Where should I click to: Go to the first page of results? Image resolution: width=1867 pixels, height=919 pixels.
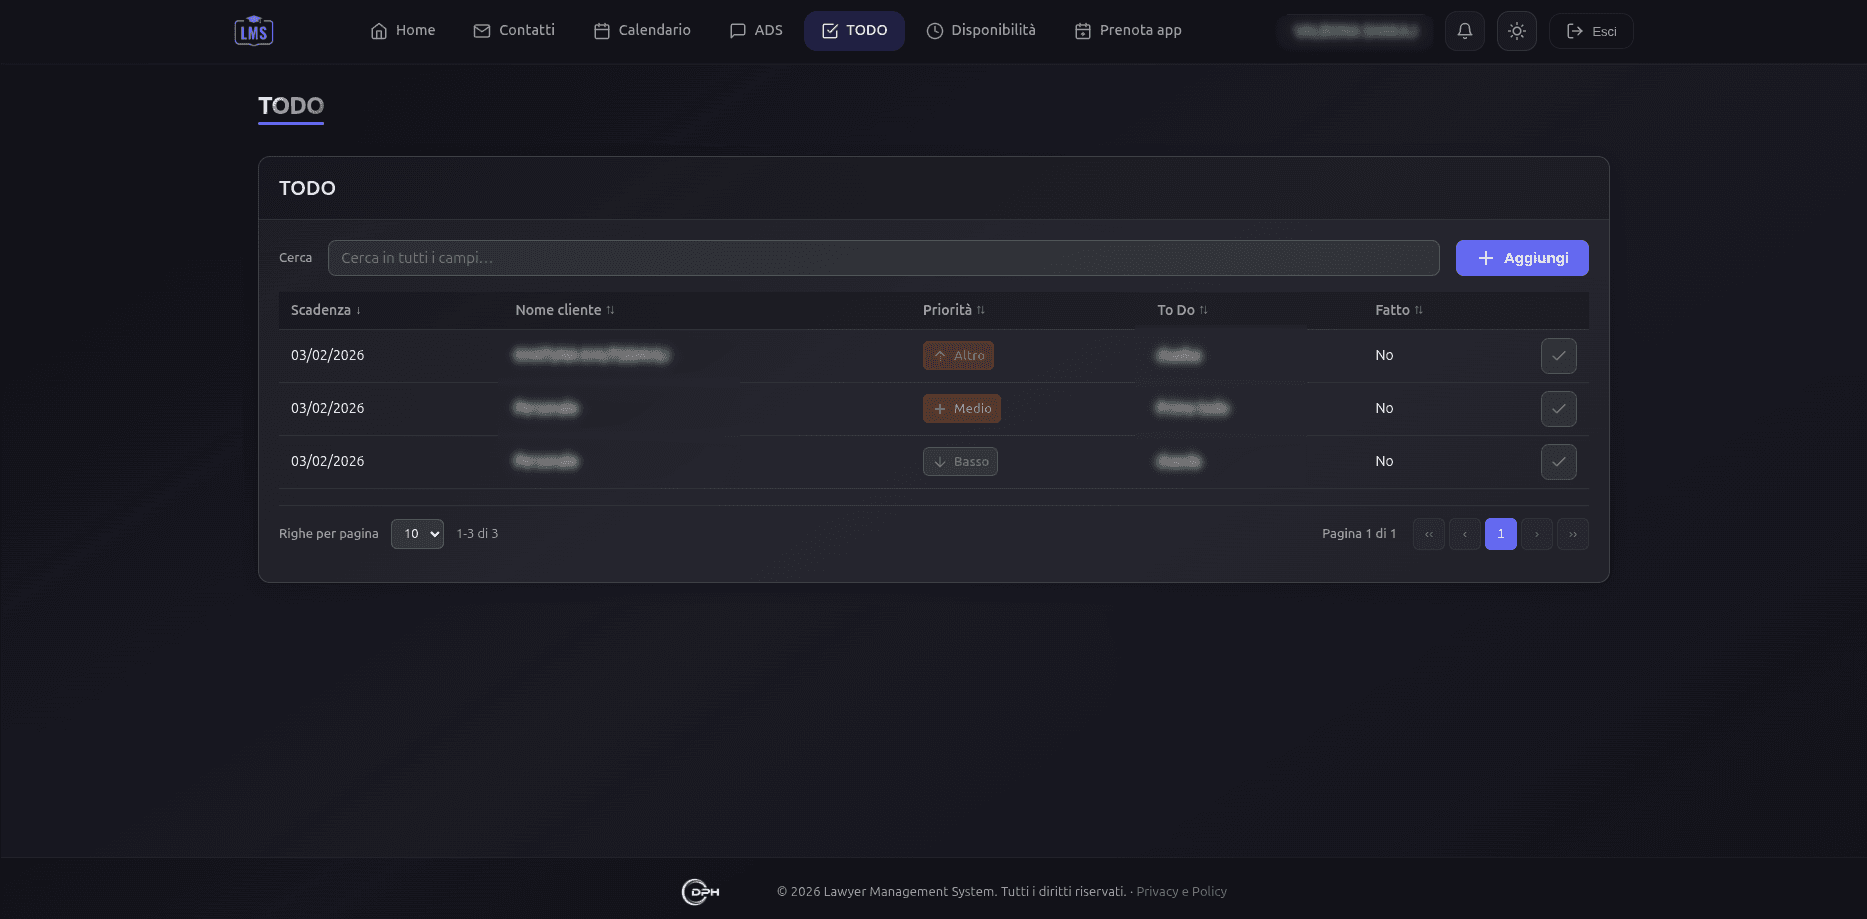tap(1428, 534)
